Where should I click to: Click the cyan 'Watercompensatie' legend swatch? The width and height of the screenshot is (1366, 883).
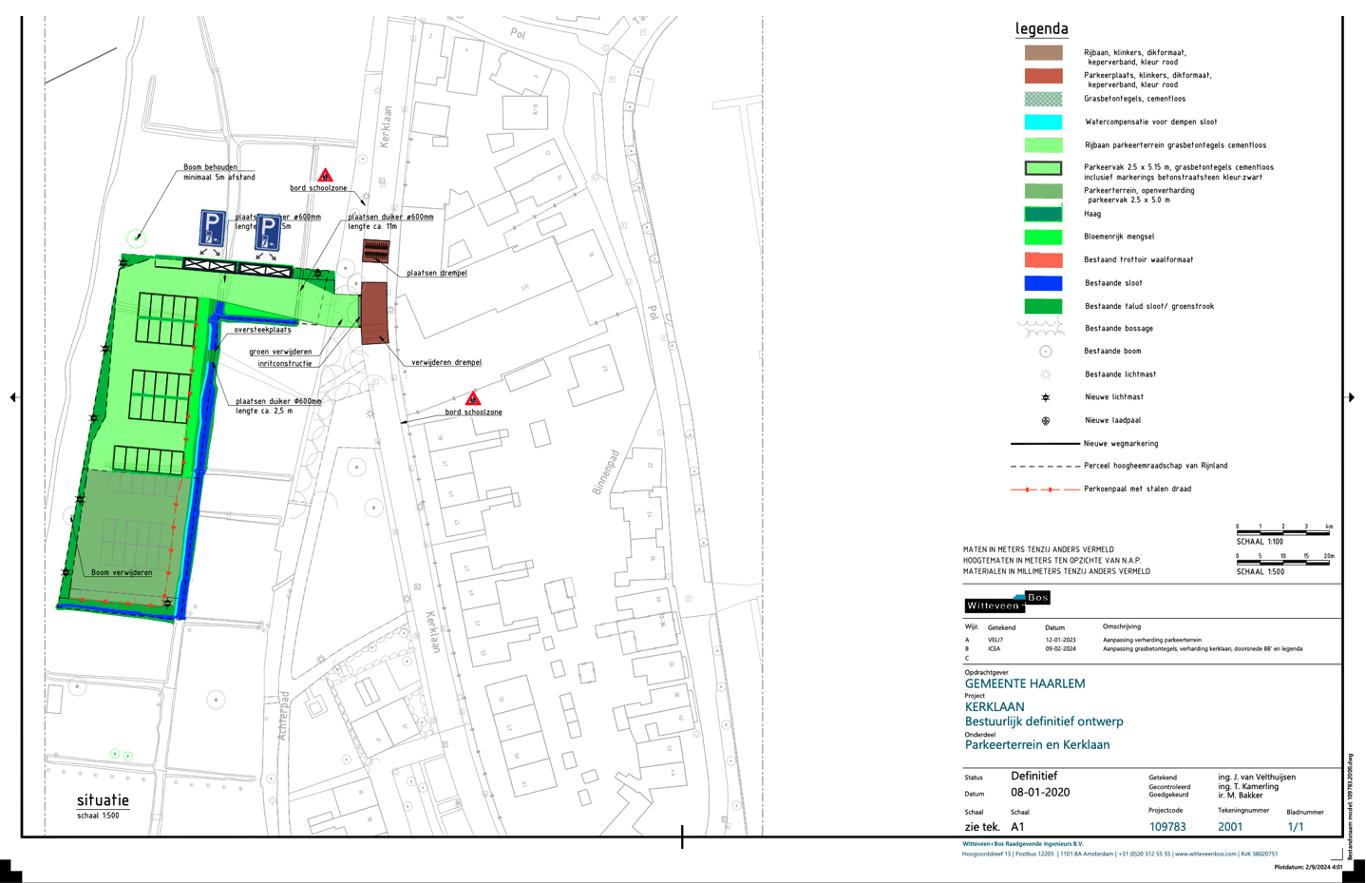pos(1043,122)
